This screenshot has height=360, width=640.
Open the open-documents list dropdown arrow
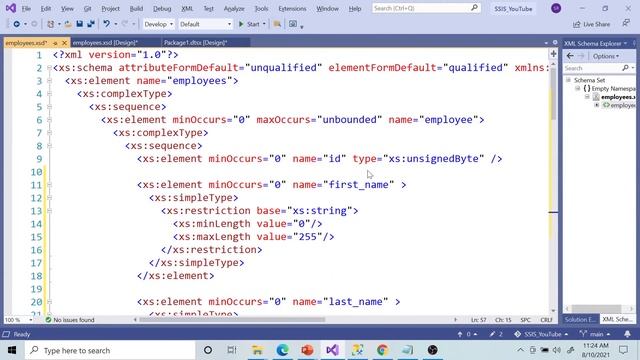pos(546,42)
